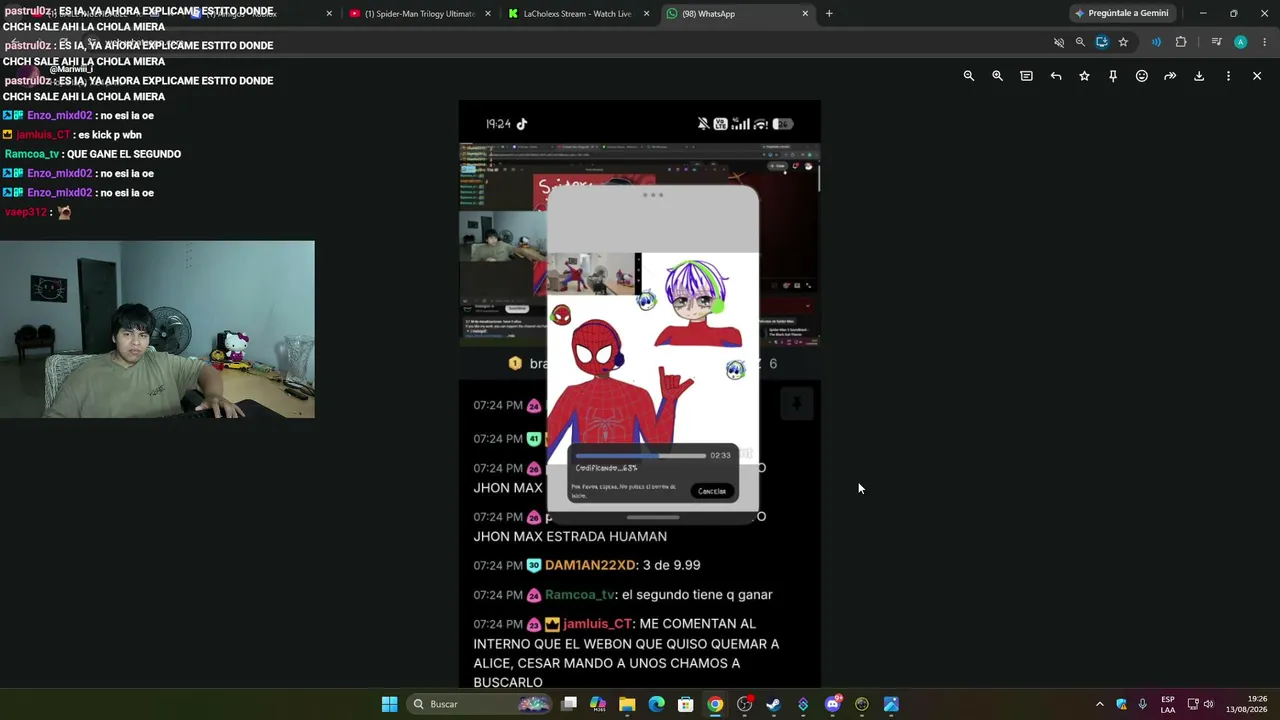1280x720 pixels.
Task: Download the media from WhatsApp viewer
Action: [1199, 76]
